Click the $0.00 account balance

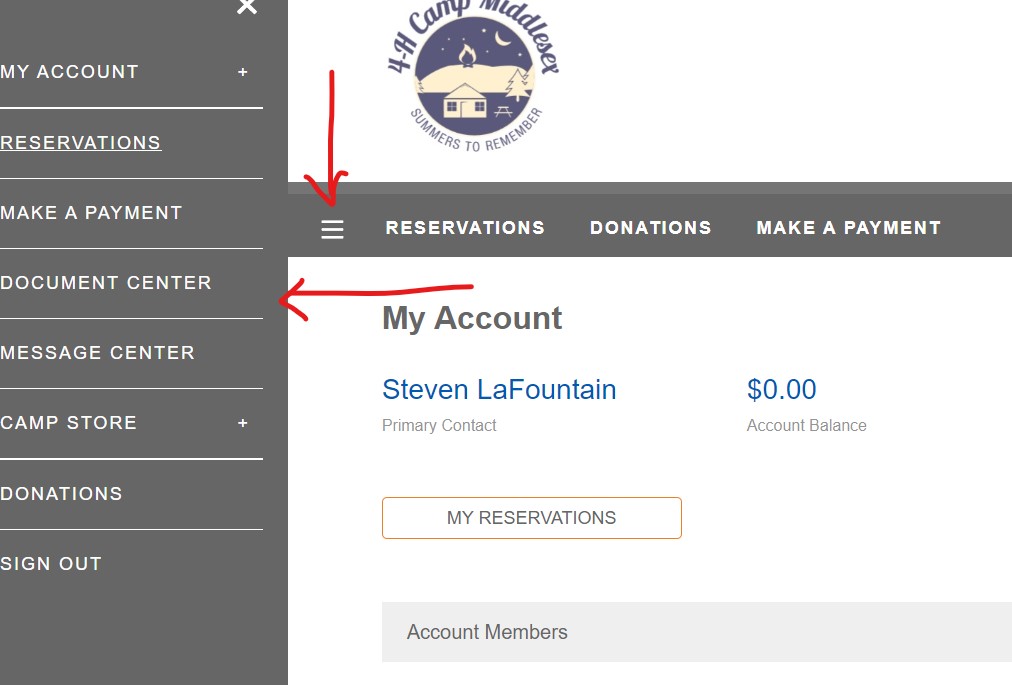click(x=782, y=389)
